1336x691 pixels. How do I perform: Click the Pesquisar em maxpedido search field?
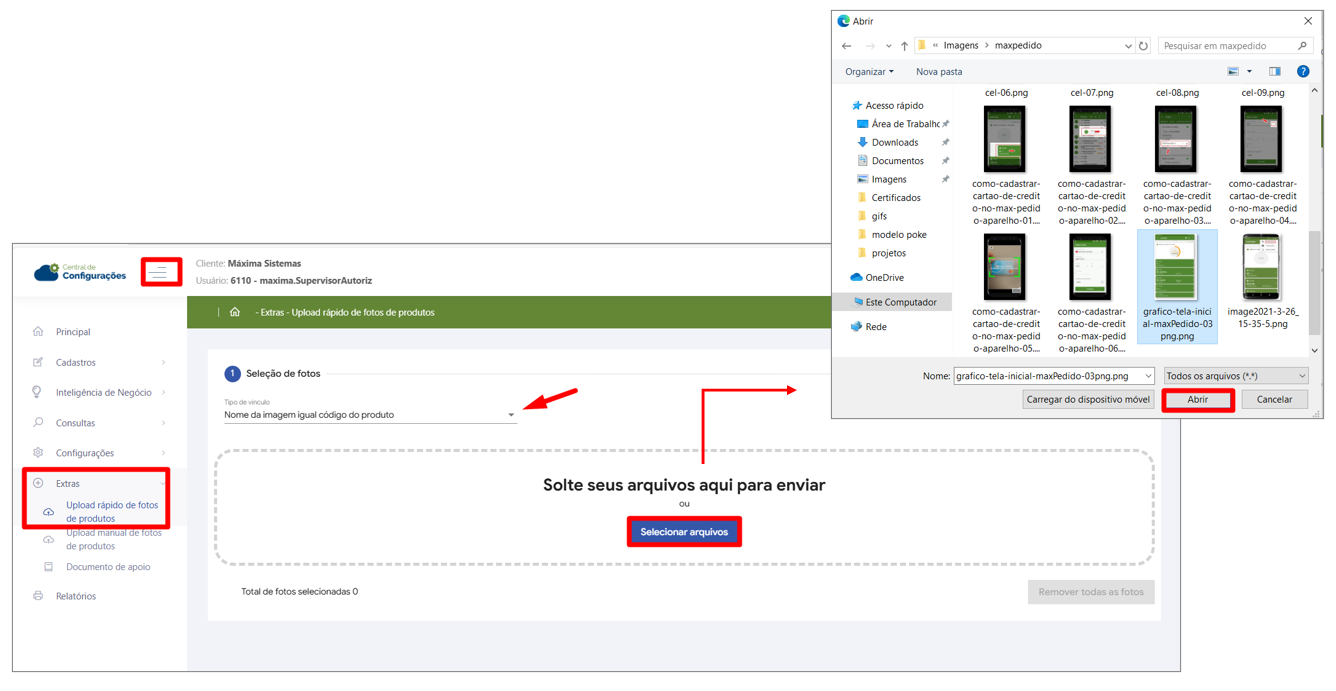(x=1235, y=46)
